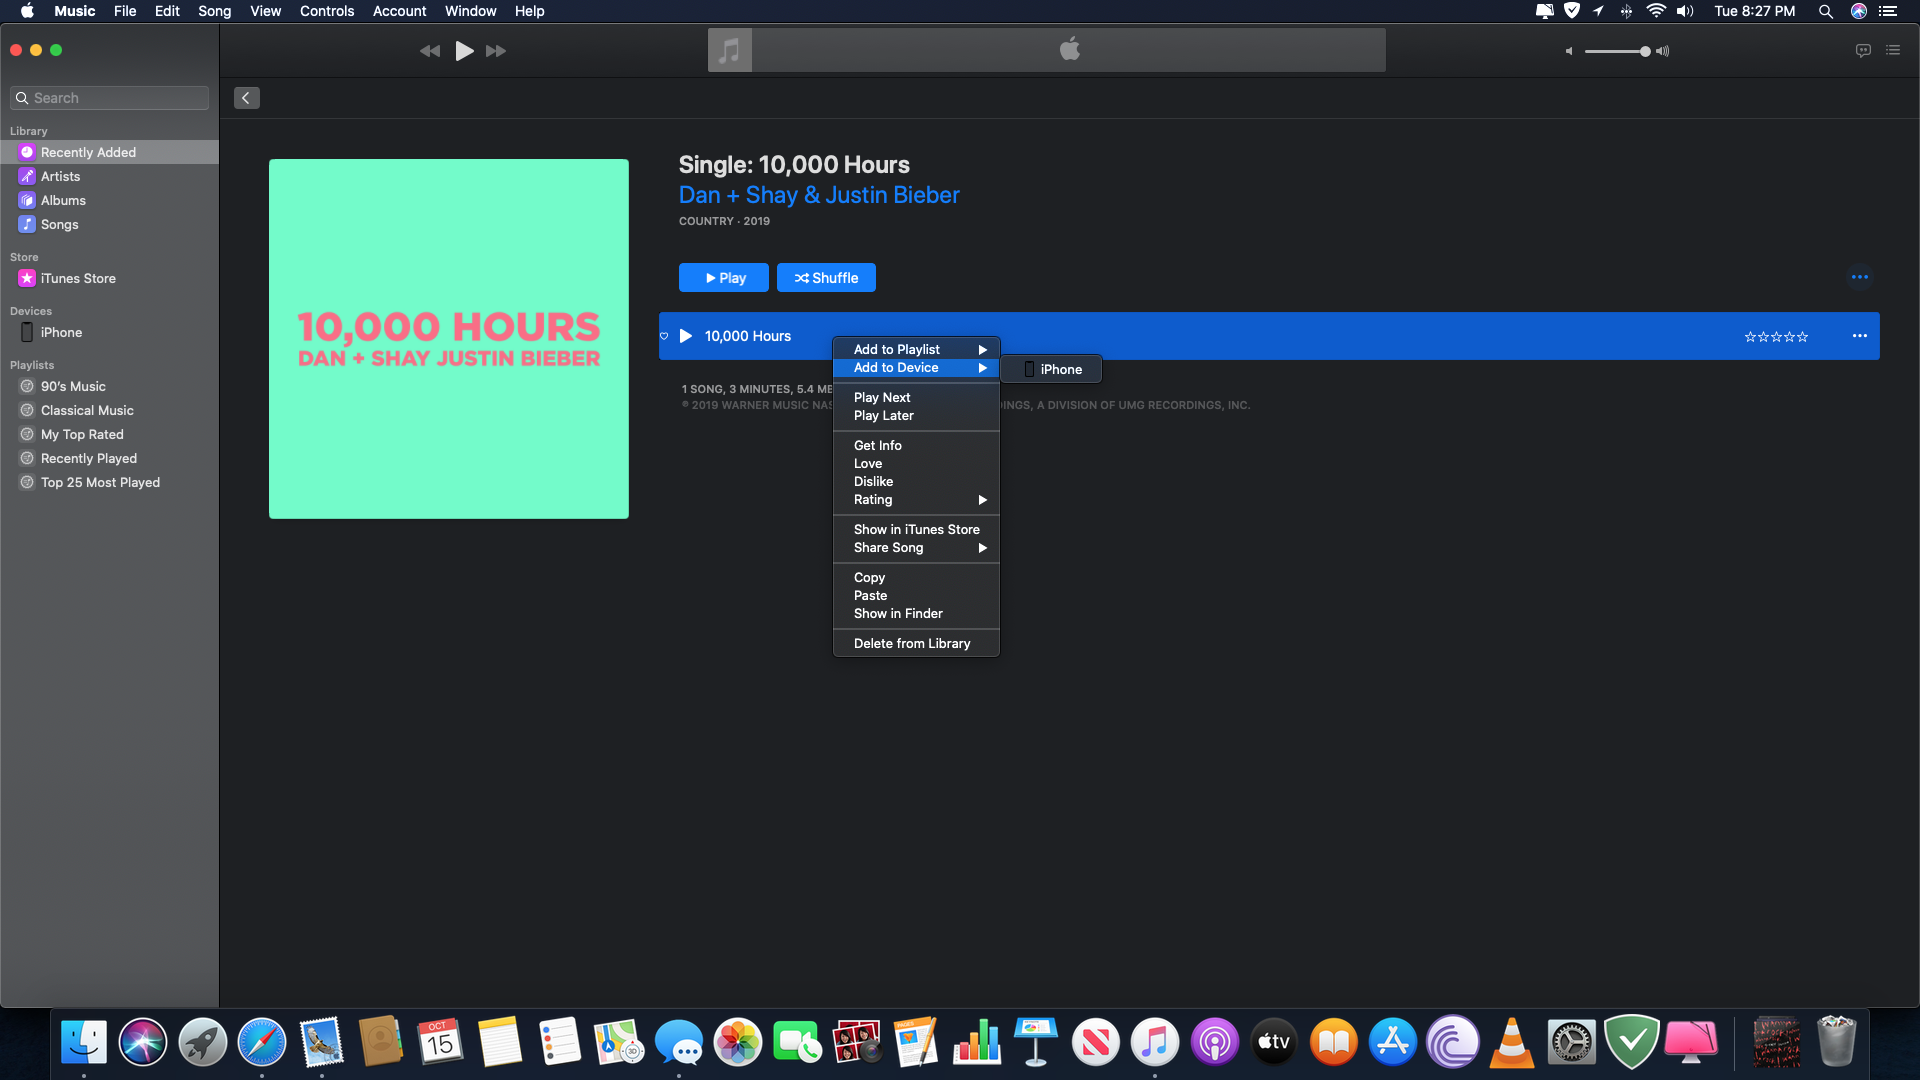Open the Classical Music playlist

click(110, 410)
